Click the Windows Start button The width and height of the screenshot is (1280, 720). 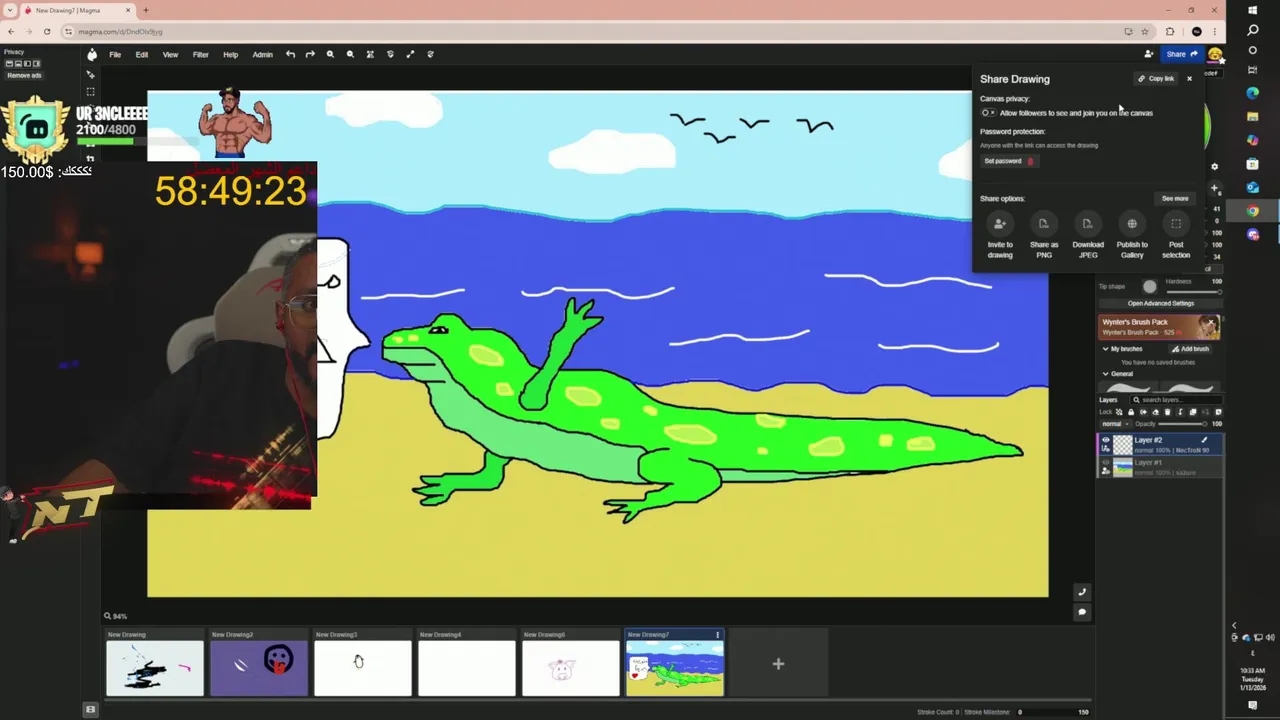coord(1253,10)
